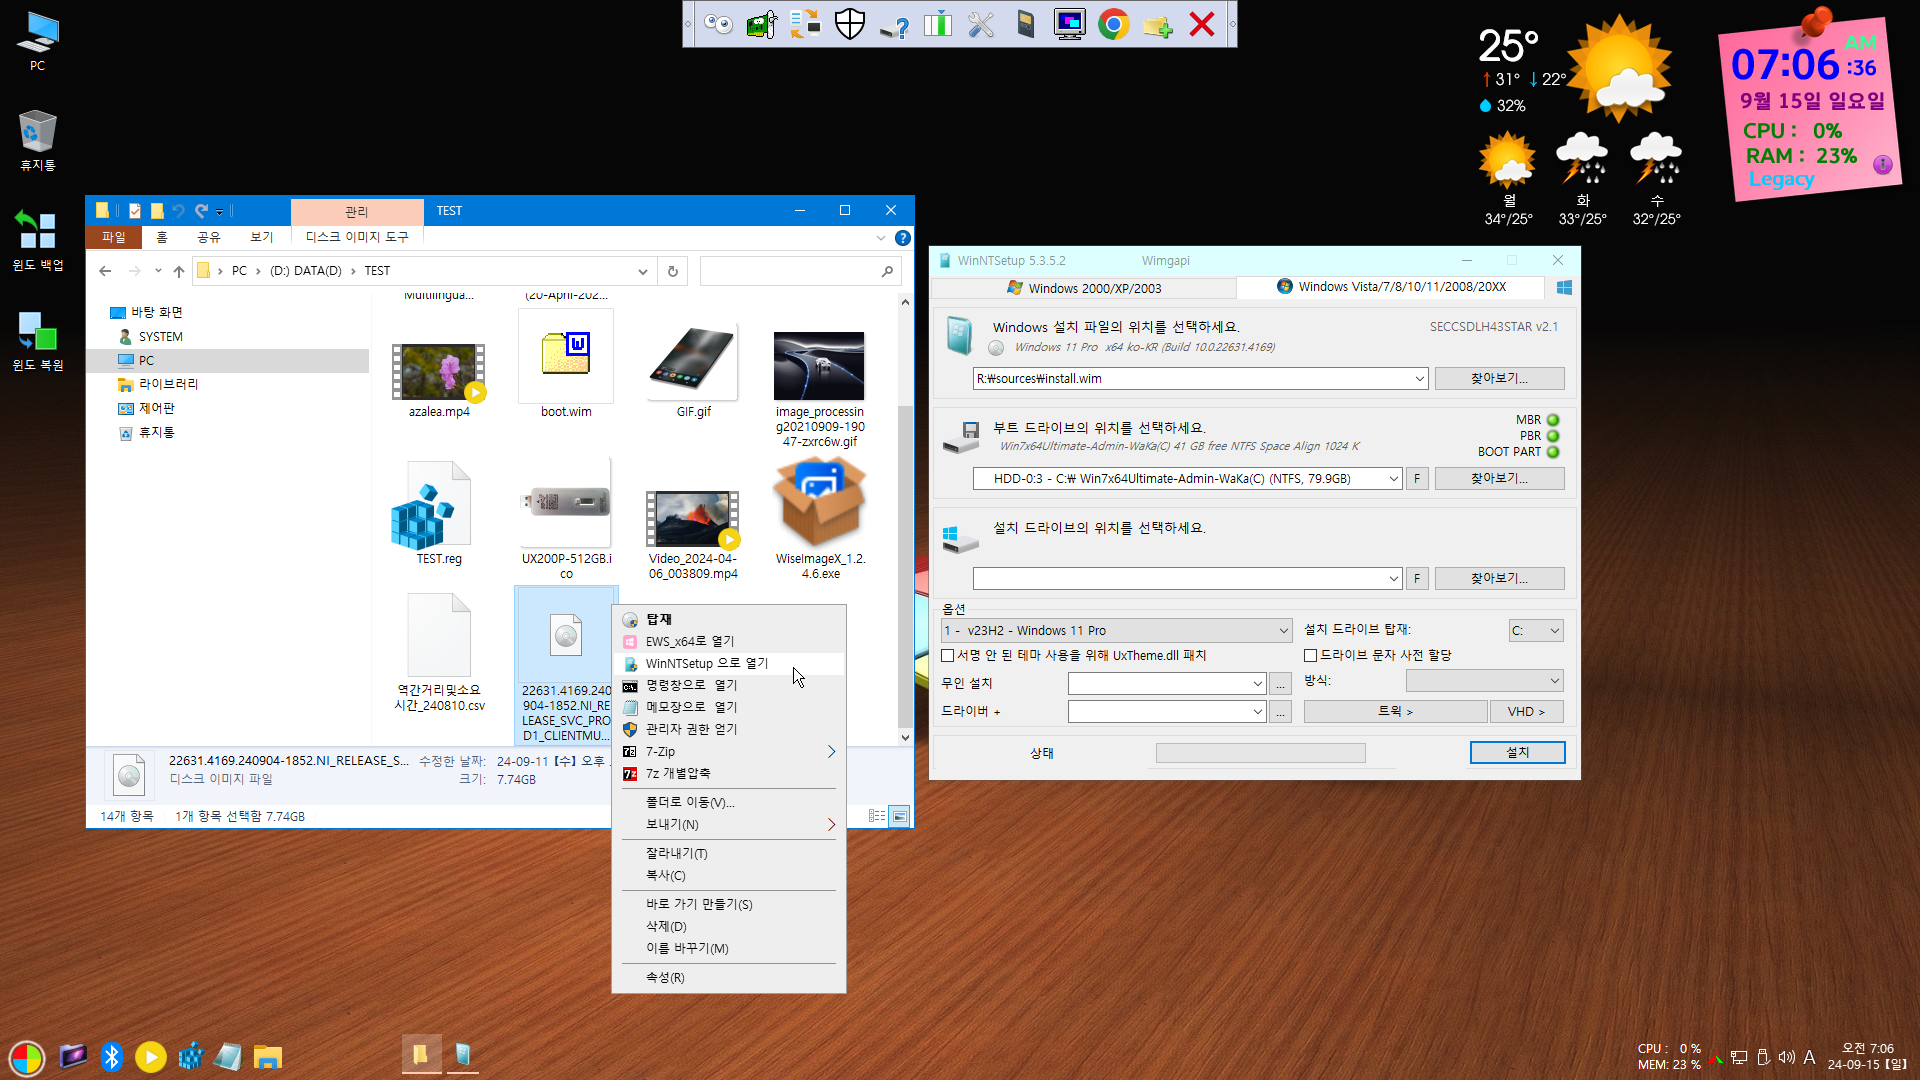Switch to Windows 2000/XP/2003 tab
This screenshot has height=1080, width=1920.
point(1084,288)
